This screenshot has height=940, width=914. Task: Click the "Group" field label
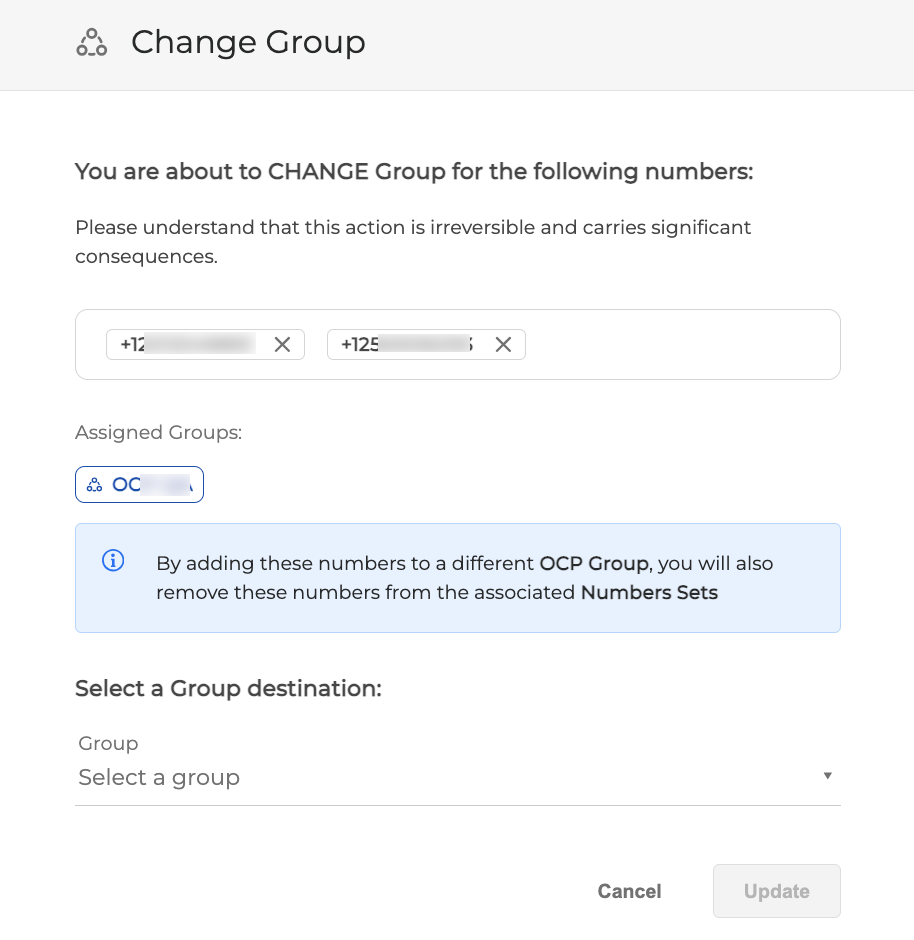click(108, 743)
